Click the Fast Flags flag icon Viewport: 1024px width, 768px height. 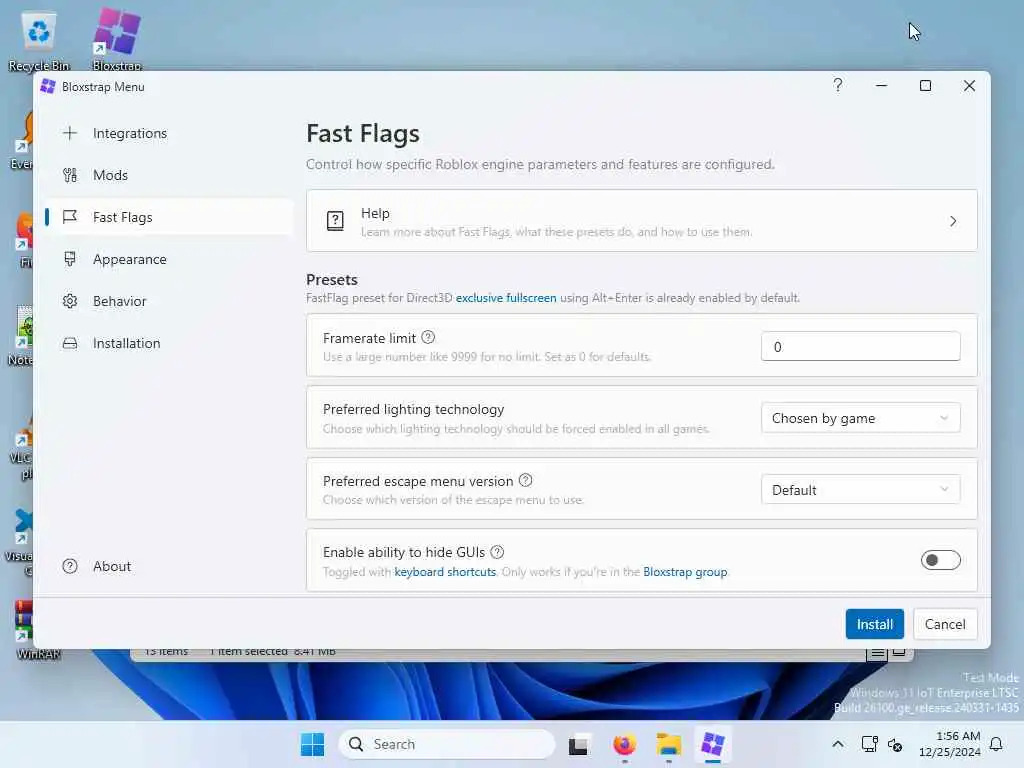[x=70, y=217]
